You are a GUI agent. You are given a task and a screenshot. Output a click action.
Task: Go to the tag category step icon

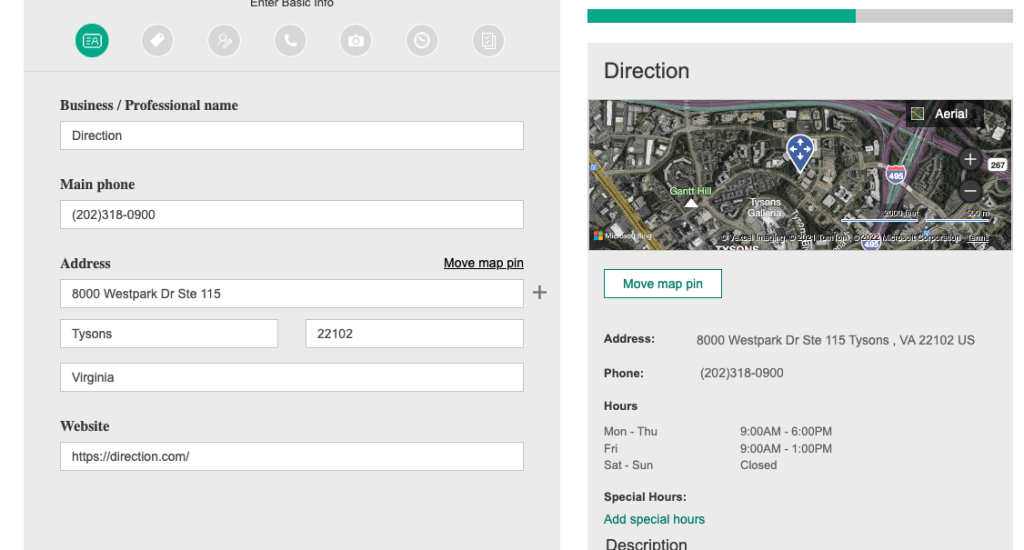click(157, 41)
